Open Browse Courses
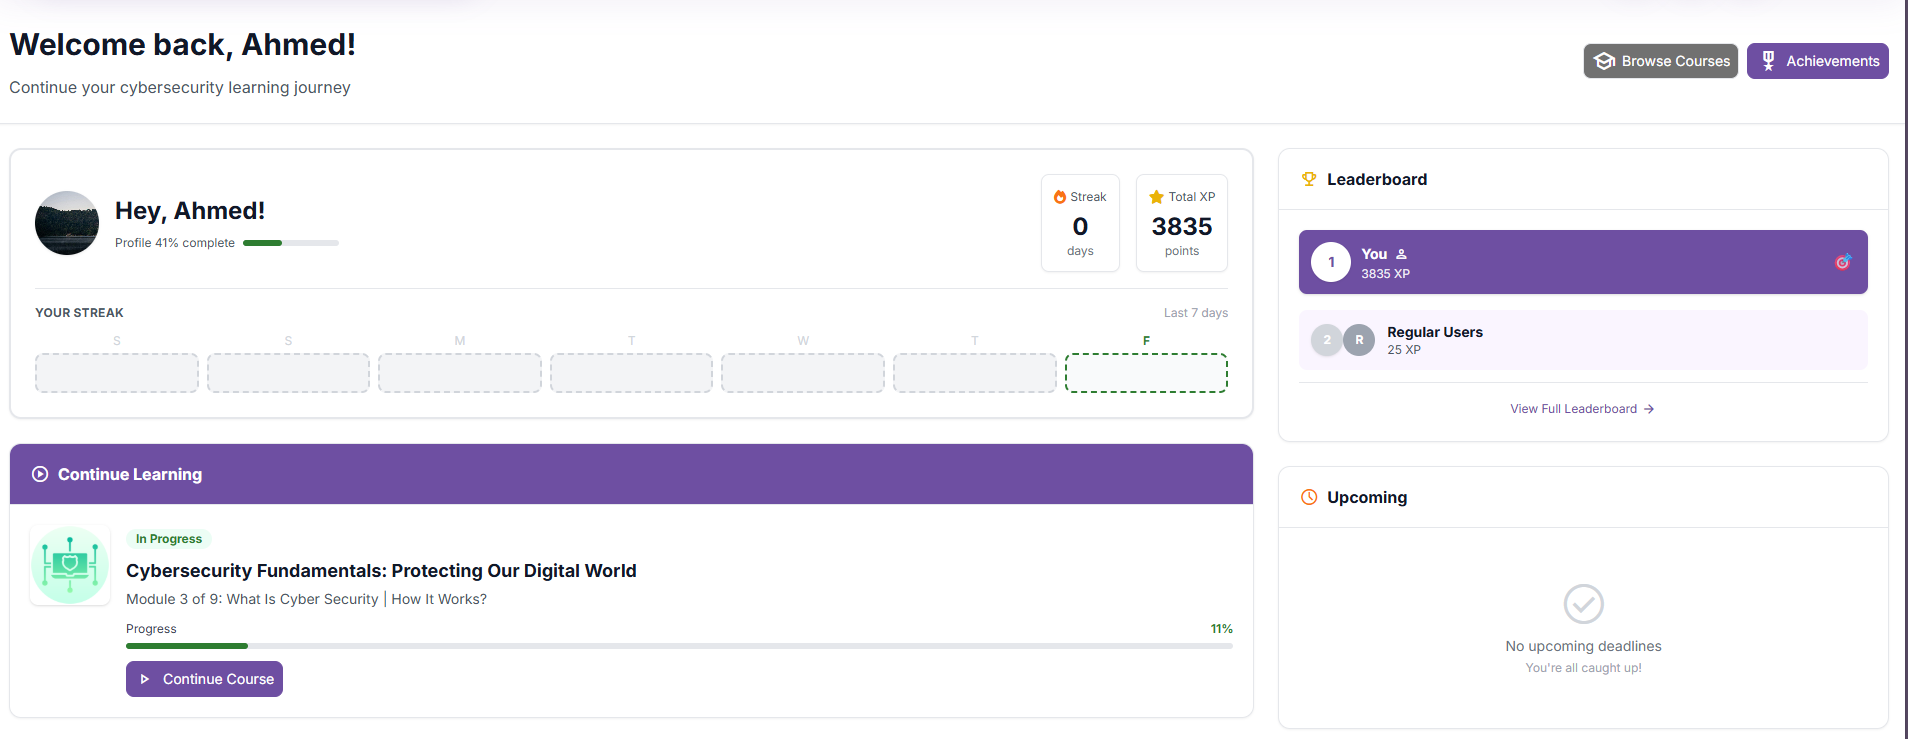This screenshot has height=739, width=1908. [1660, 60]
